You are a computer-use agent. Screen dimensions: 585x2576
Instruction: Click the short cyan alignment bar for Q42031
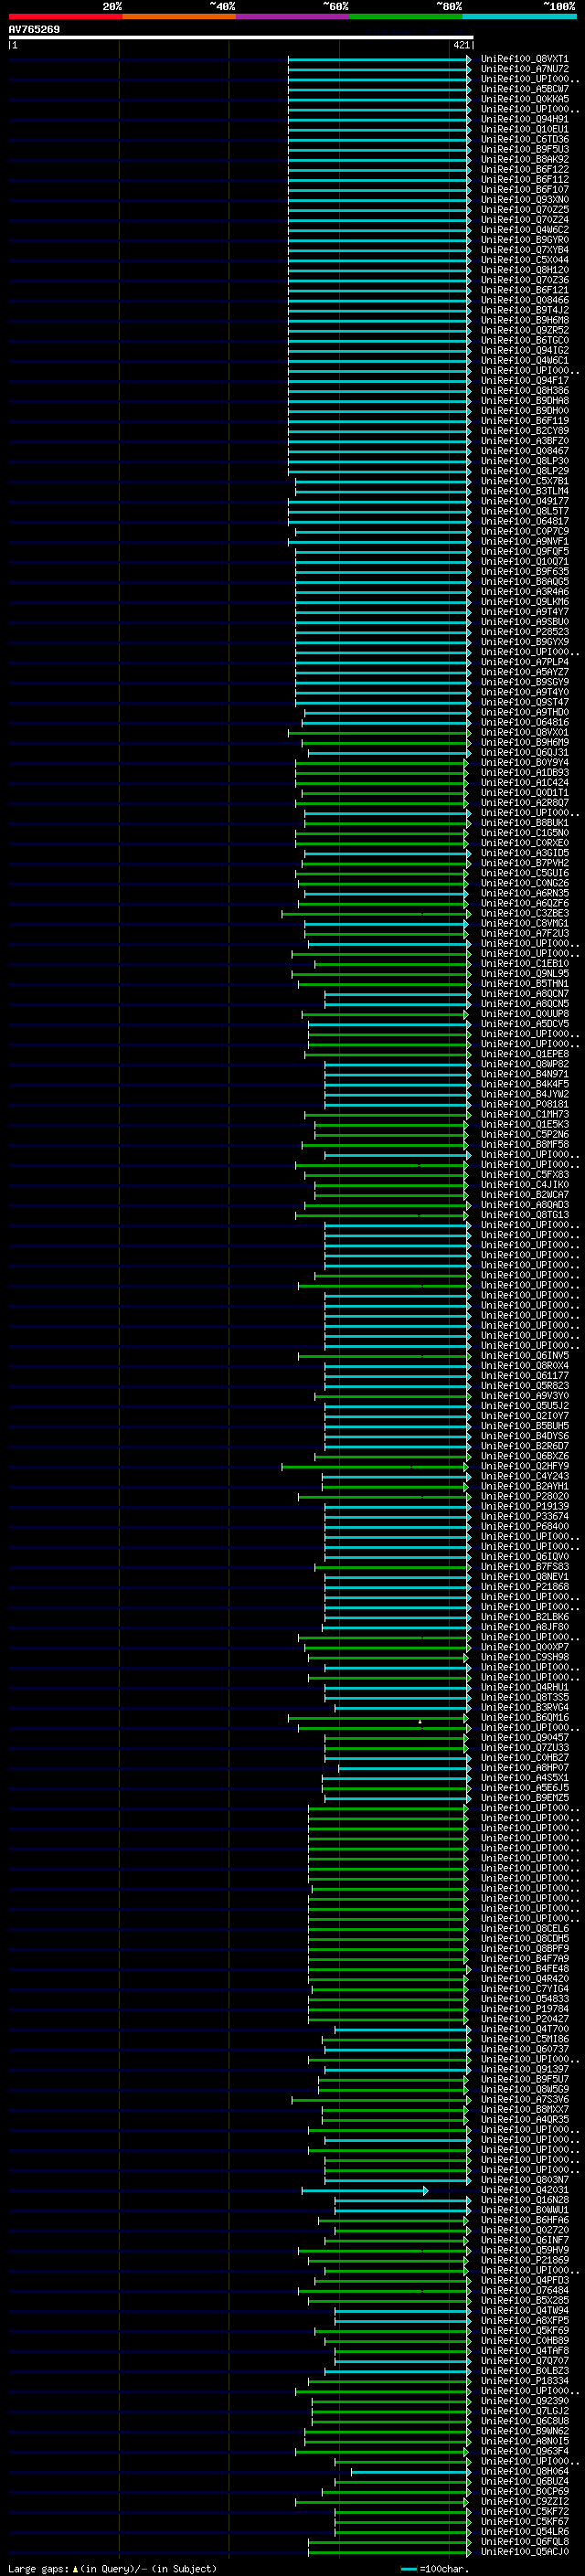point(365,2190)
